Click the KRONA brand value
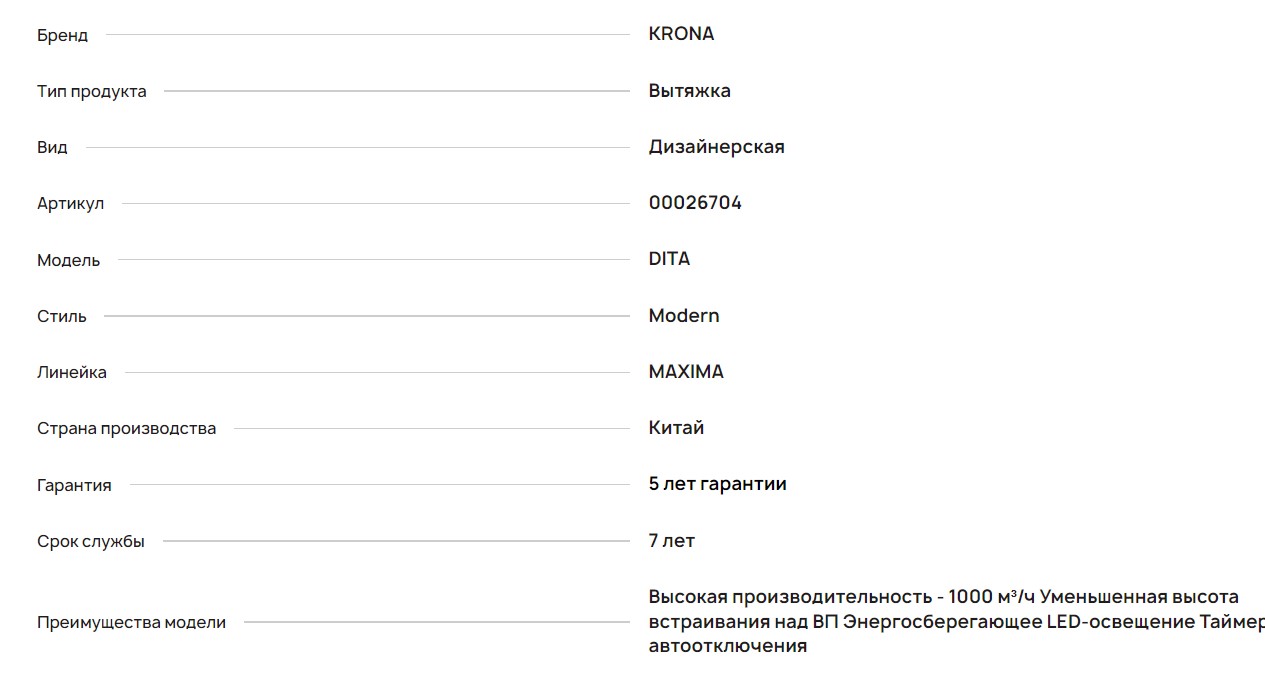This screenshot has width=1265, height=682. pyautogui.click(x=681, y=34)
